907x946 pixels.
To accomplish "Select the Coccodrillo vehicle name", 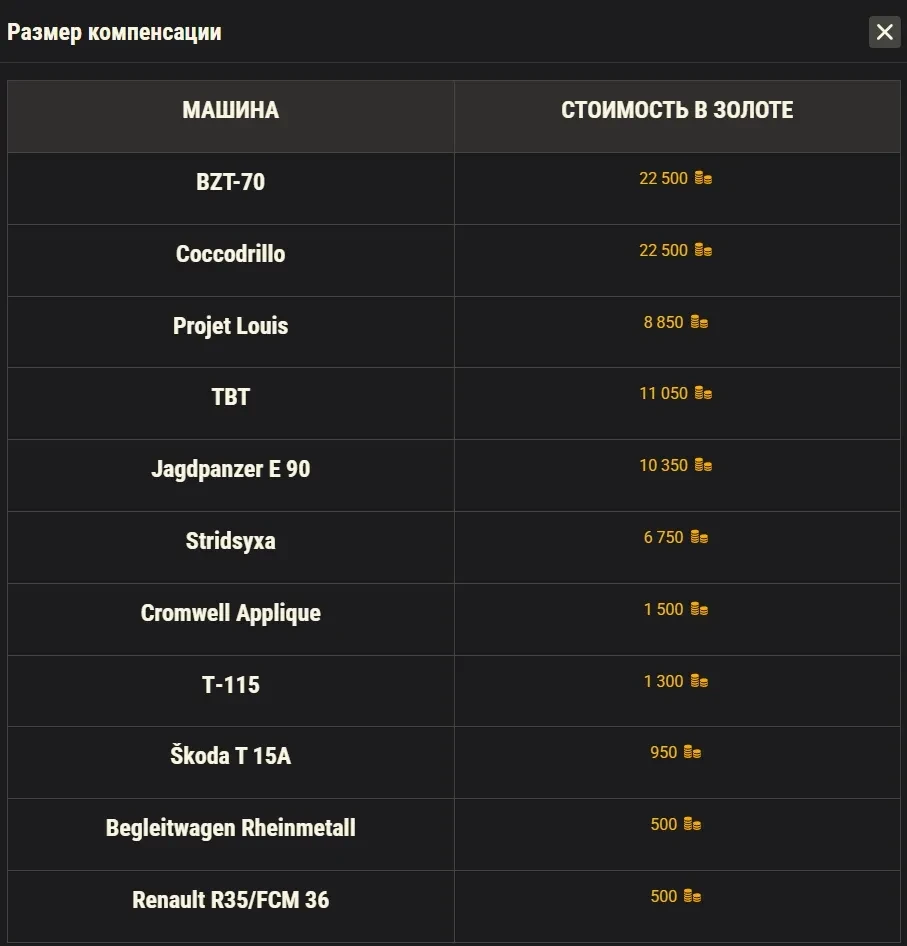I will [x=230, y=254].
